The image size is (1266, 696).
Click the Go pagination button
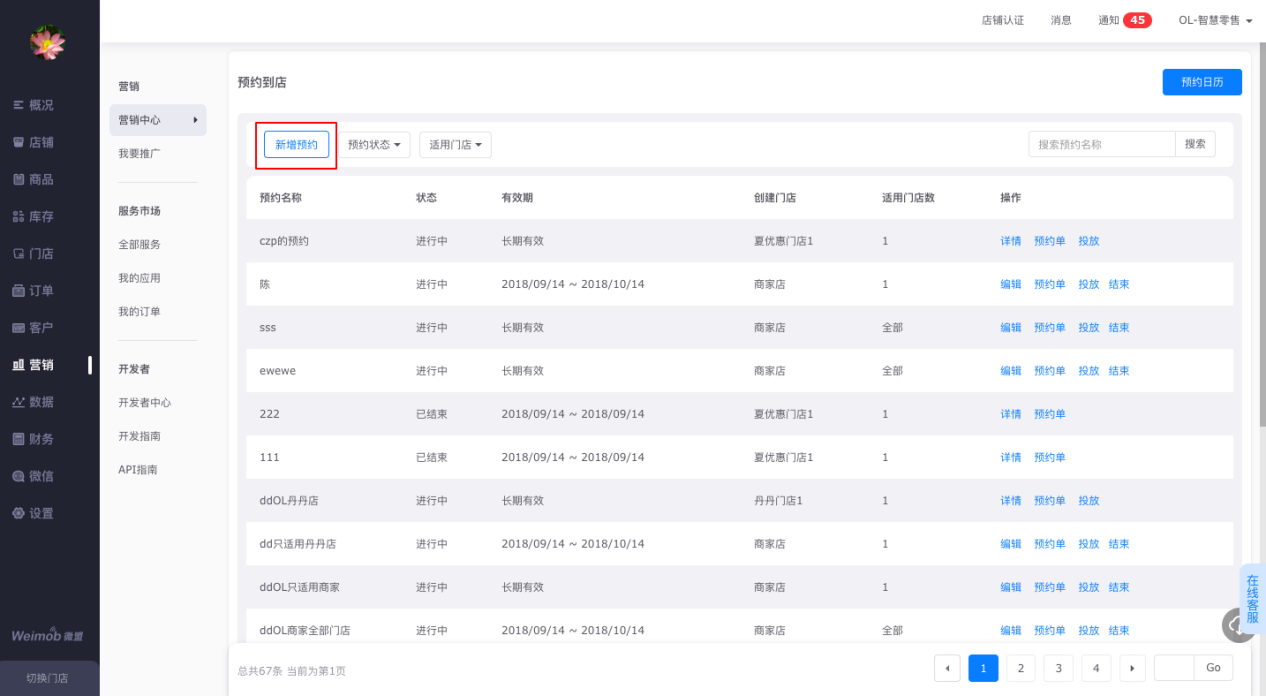point(1213,668)
